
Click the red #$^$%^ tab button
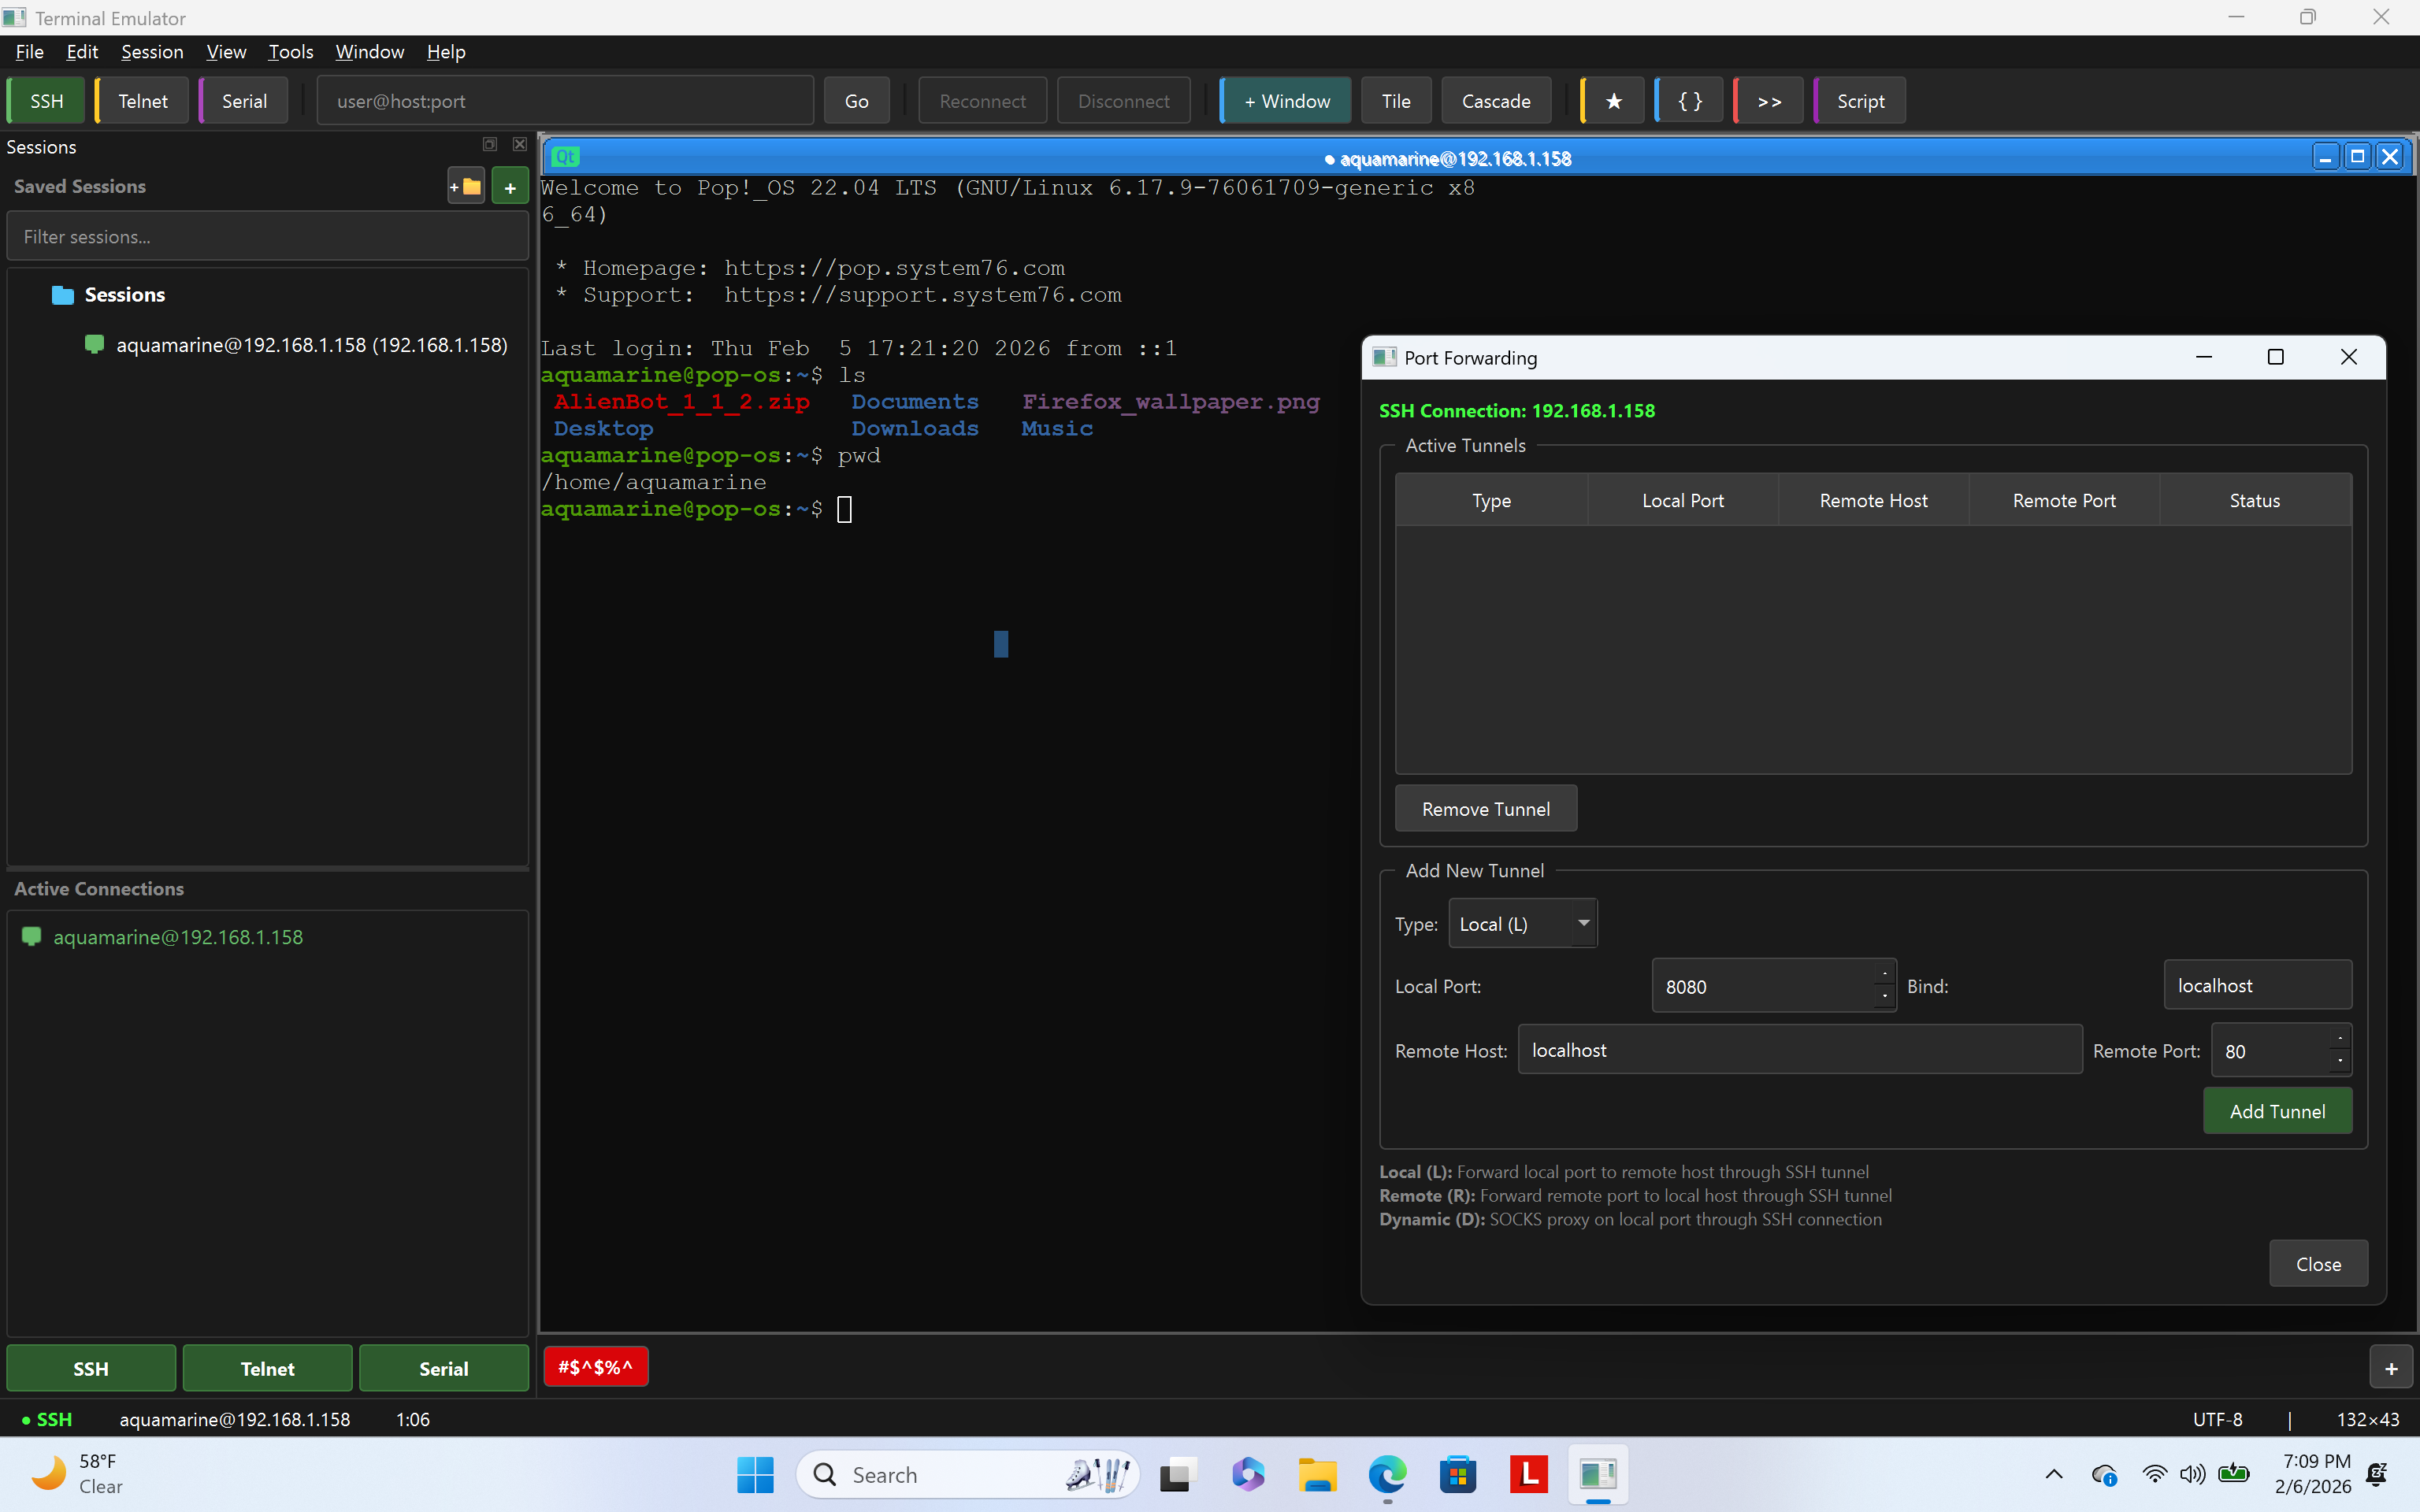pyautogui.click(x=596, y=1367)
